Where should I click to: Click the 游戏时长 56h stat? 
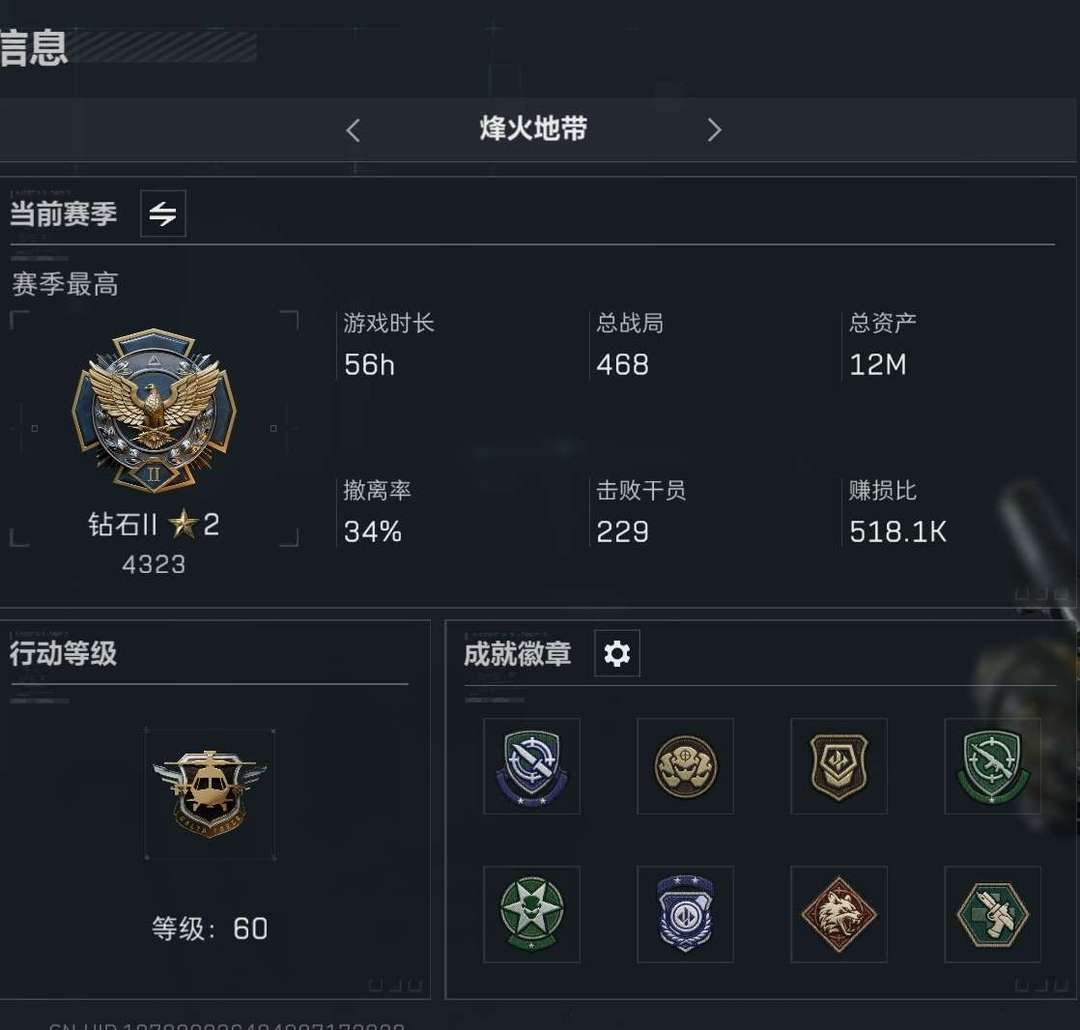[x=389, y=344]
